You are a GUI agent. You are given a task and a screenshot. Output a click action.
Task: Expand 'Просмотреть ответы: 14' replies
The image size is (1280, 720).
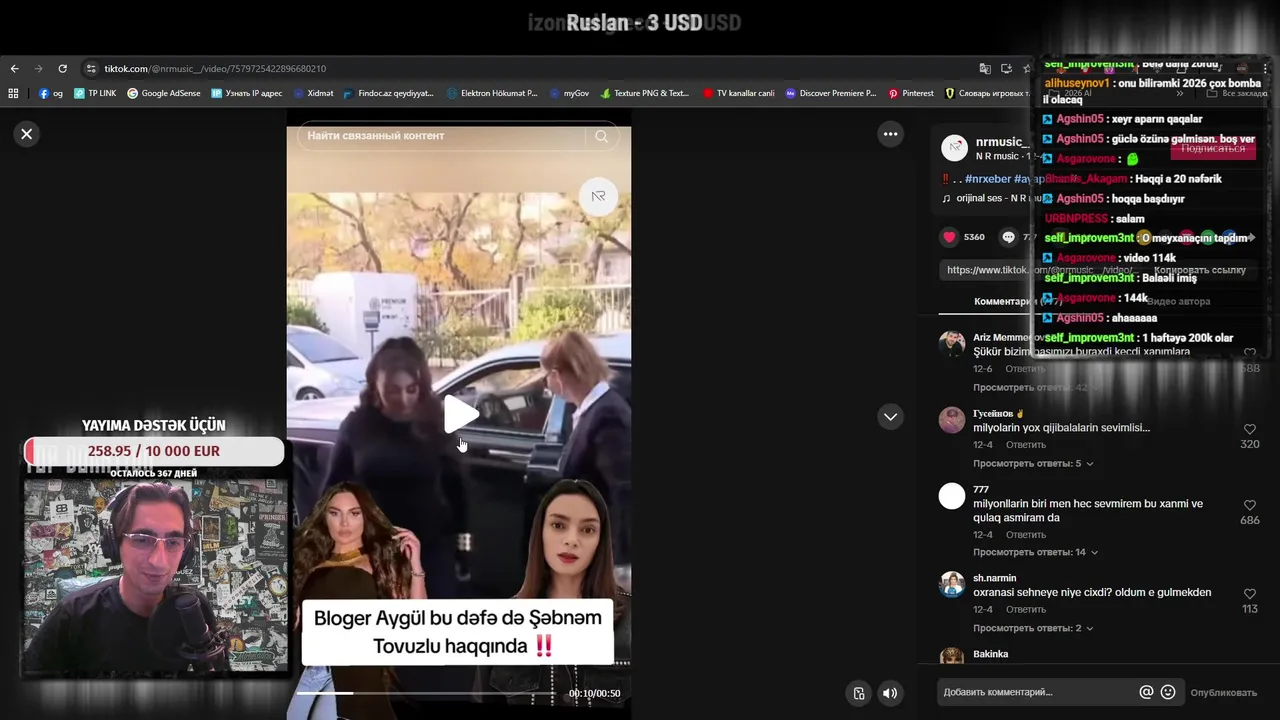tap(1035, 552)
